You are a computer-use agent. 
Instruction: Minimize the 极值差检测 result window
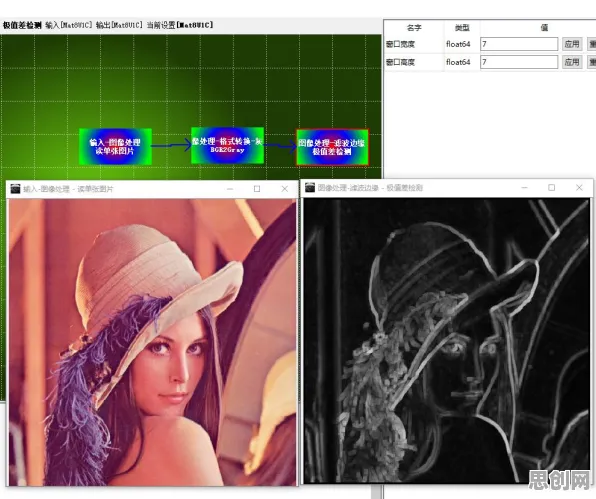525,187
